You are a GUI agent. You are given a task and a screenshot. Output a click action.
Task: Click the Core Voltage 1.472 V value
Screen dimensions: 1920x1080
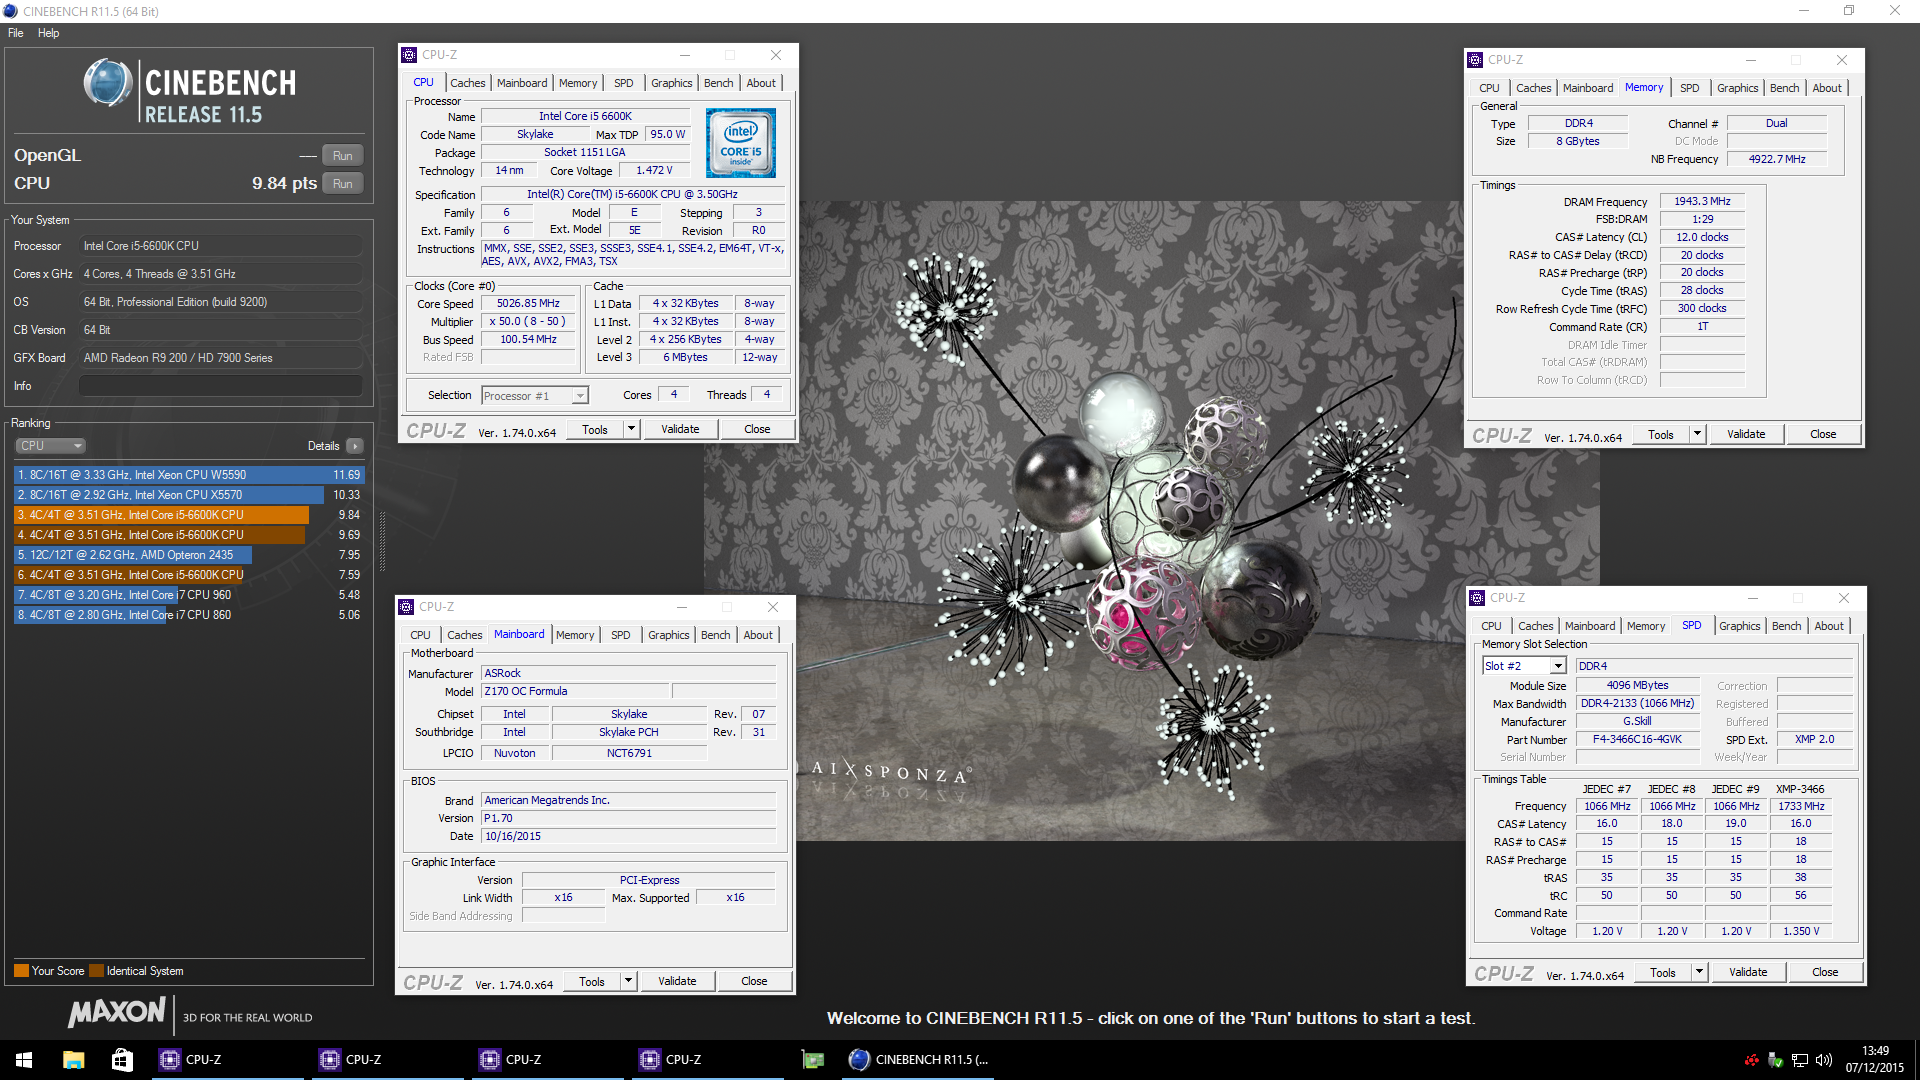pos(654,171)
